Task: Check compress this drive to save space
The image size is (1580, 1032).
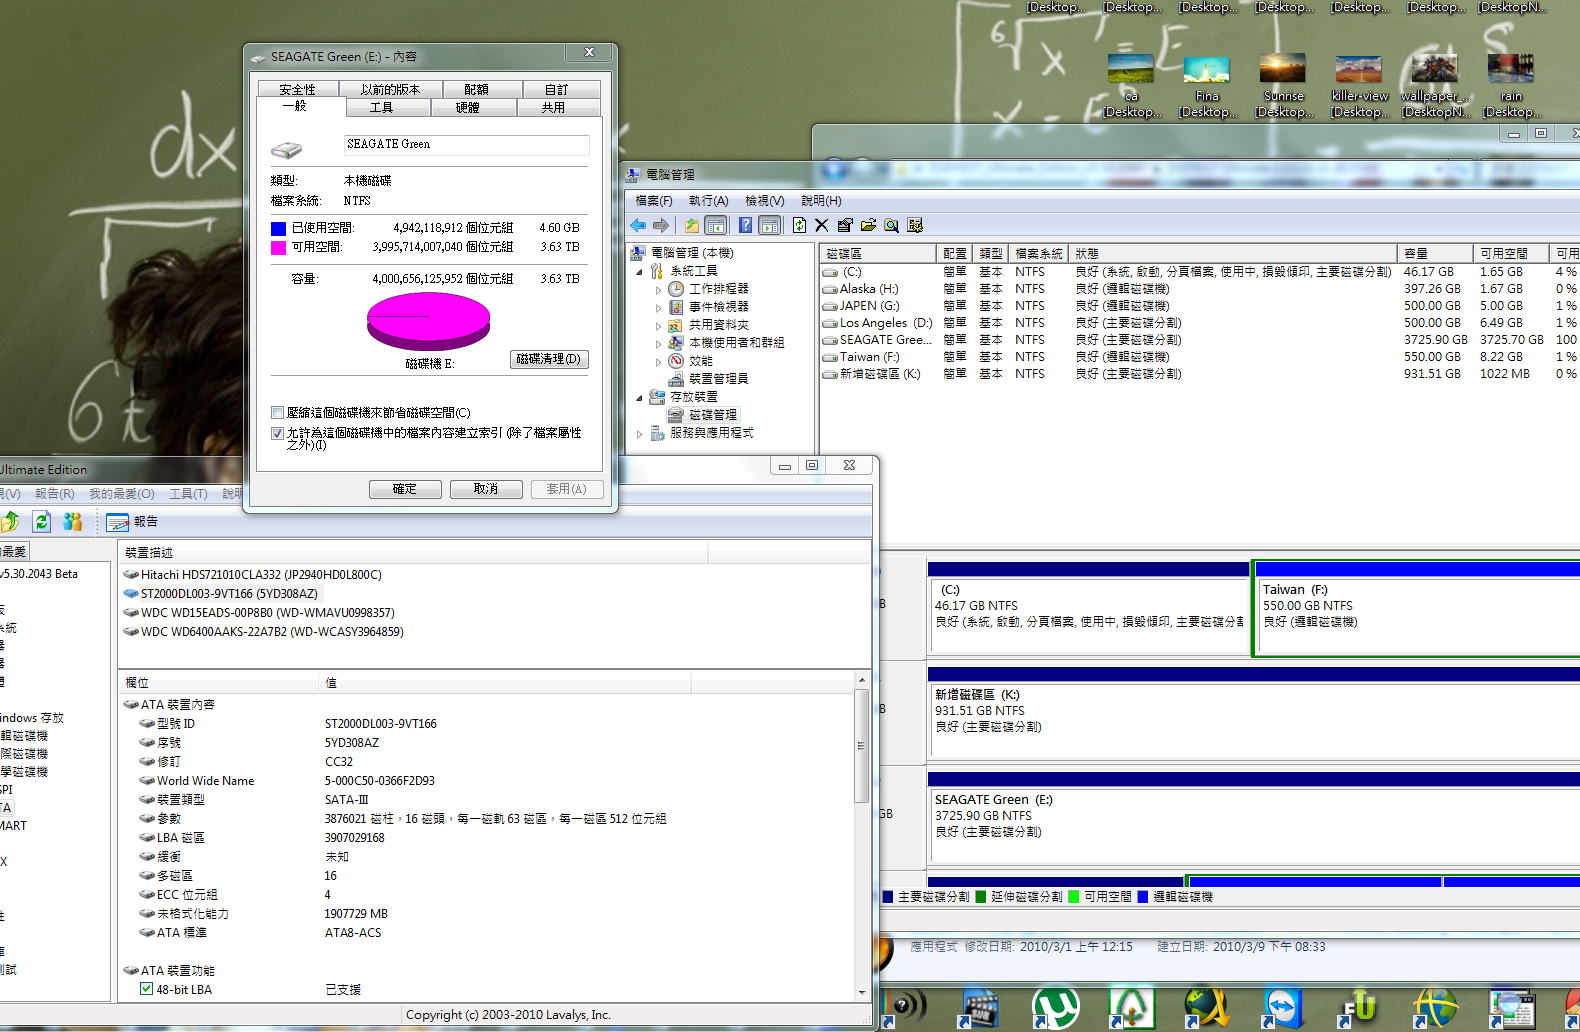Action: [278, 413]
